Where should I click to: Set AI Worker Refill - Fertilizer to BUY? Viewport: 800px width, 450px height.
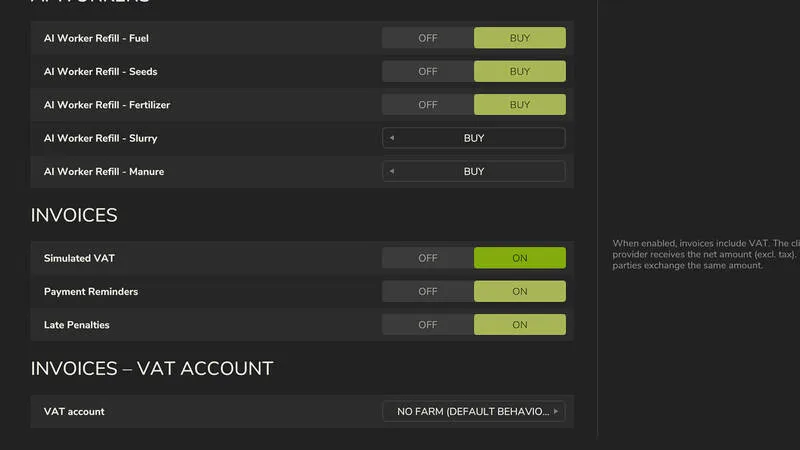[519, 105]
